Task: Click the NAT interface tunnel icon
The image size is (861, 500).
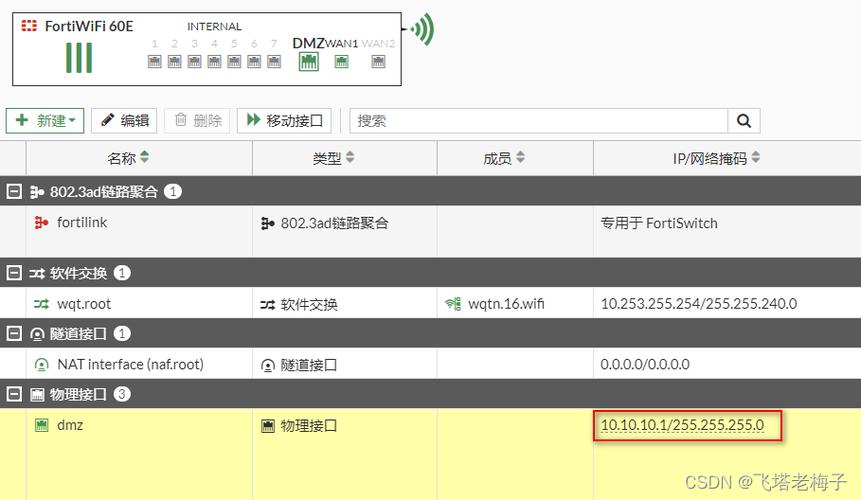Action: 41,364
